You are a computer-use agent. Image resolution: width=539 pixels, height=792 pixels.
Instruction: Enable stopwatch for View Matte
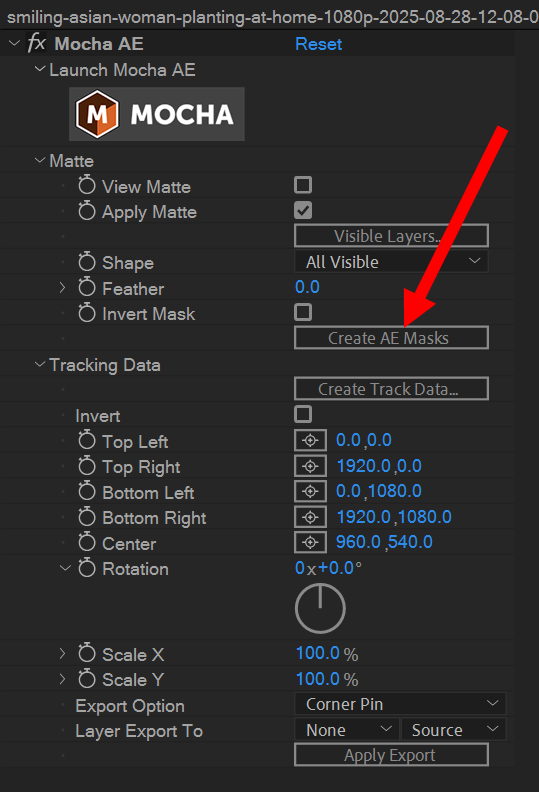click(87, 185)
